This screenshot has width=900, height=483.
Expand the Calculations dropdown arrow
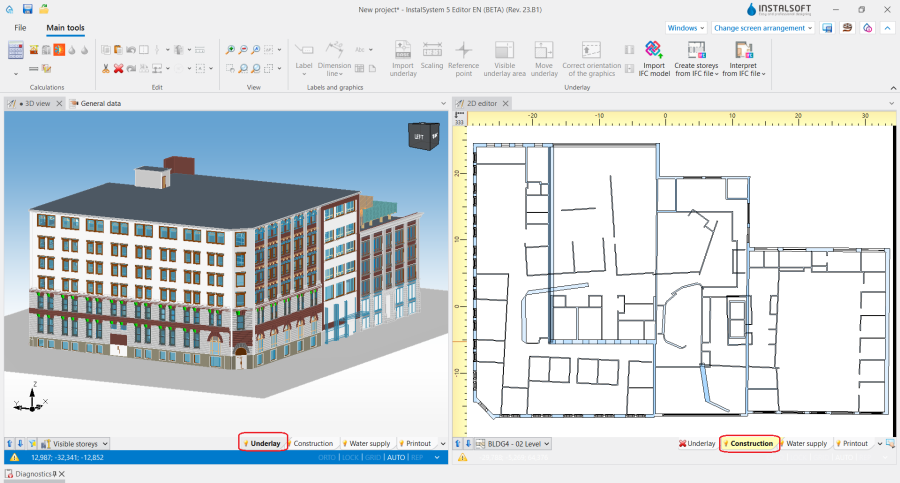tap(15, 74)
